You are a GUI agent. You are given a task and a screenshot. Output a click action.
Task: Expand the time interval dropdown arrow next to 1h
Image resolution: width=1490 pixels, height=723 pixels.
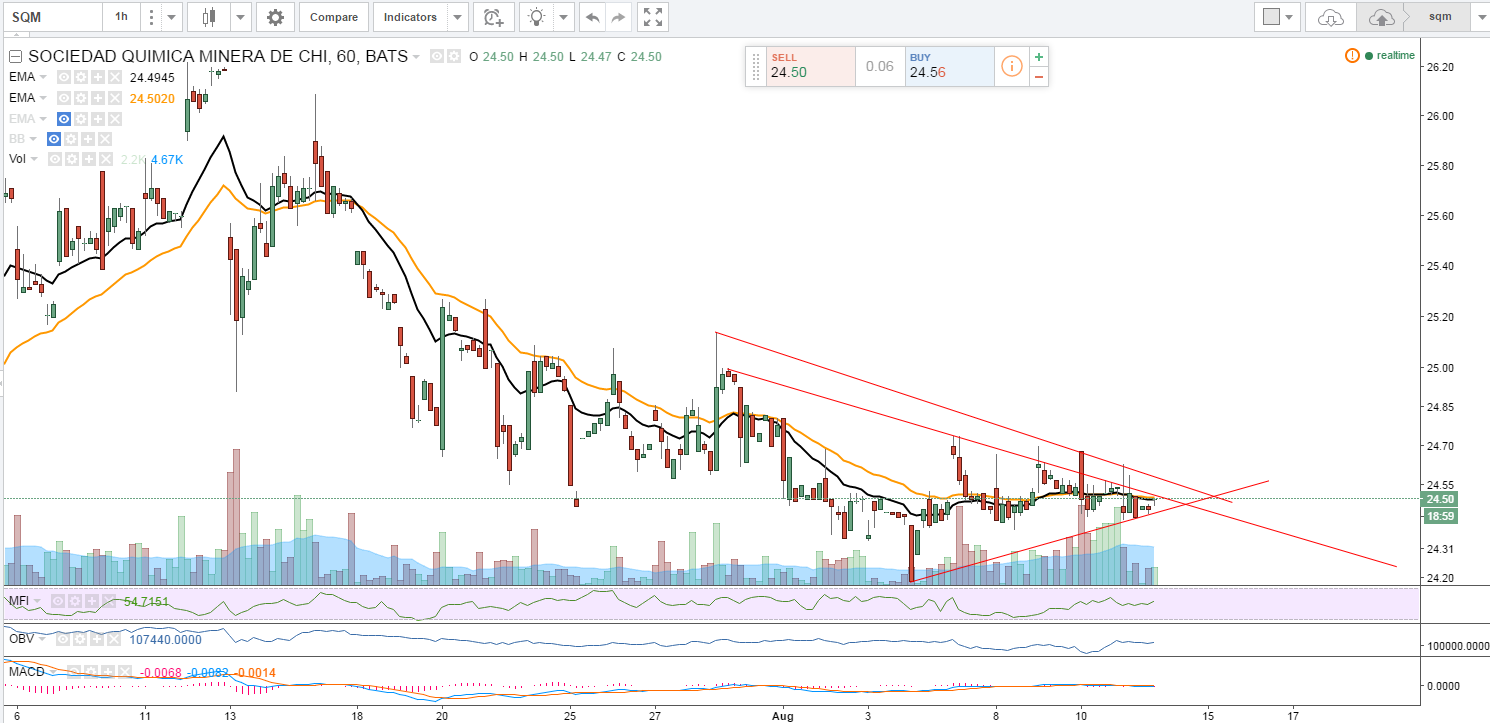172,17
